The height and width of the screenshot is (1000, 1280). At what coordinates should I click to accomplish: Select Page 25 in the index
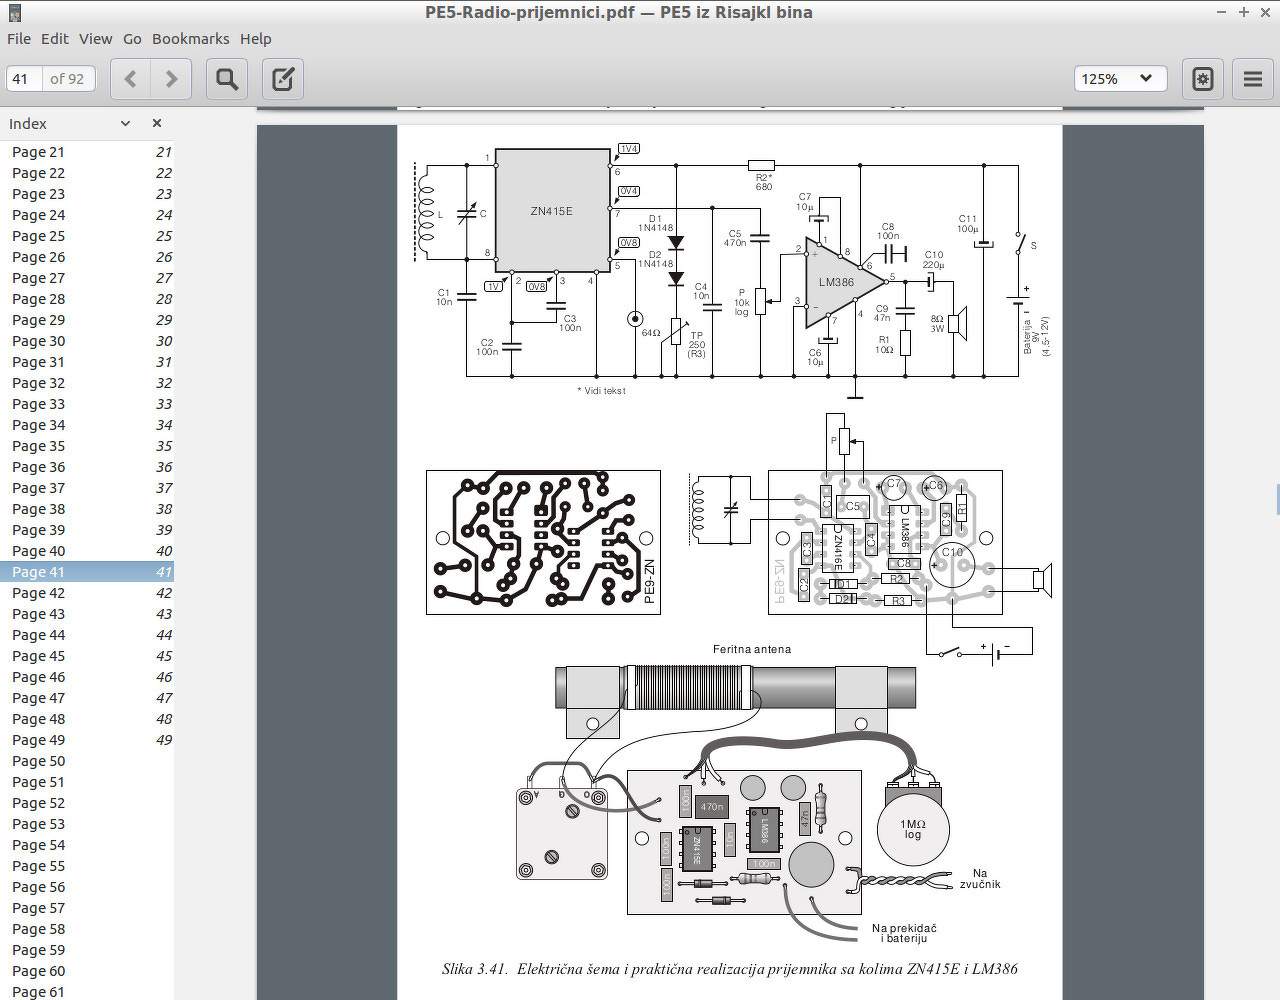(87, 236)
